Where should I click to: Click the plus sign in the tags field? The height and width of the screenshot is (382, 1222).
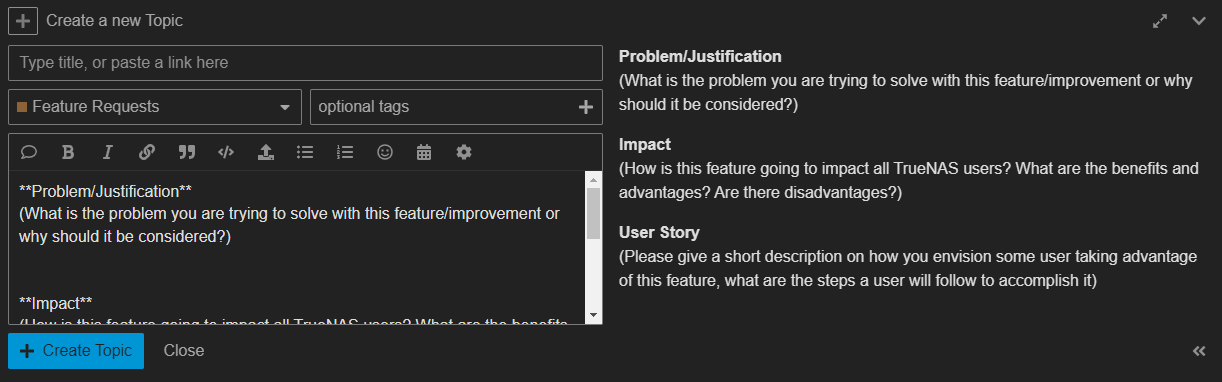[x=586, y=107]
